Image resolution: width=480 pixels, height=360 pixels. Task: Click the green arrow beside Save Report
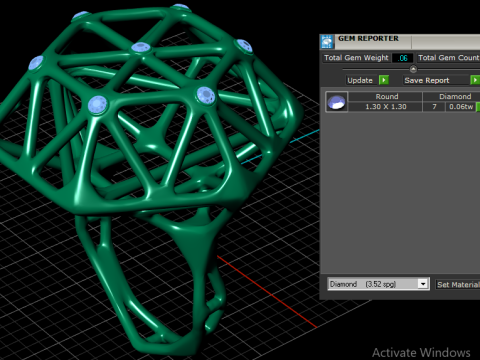(x=475, y=80)
